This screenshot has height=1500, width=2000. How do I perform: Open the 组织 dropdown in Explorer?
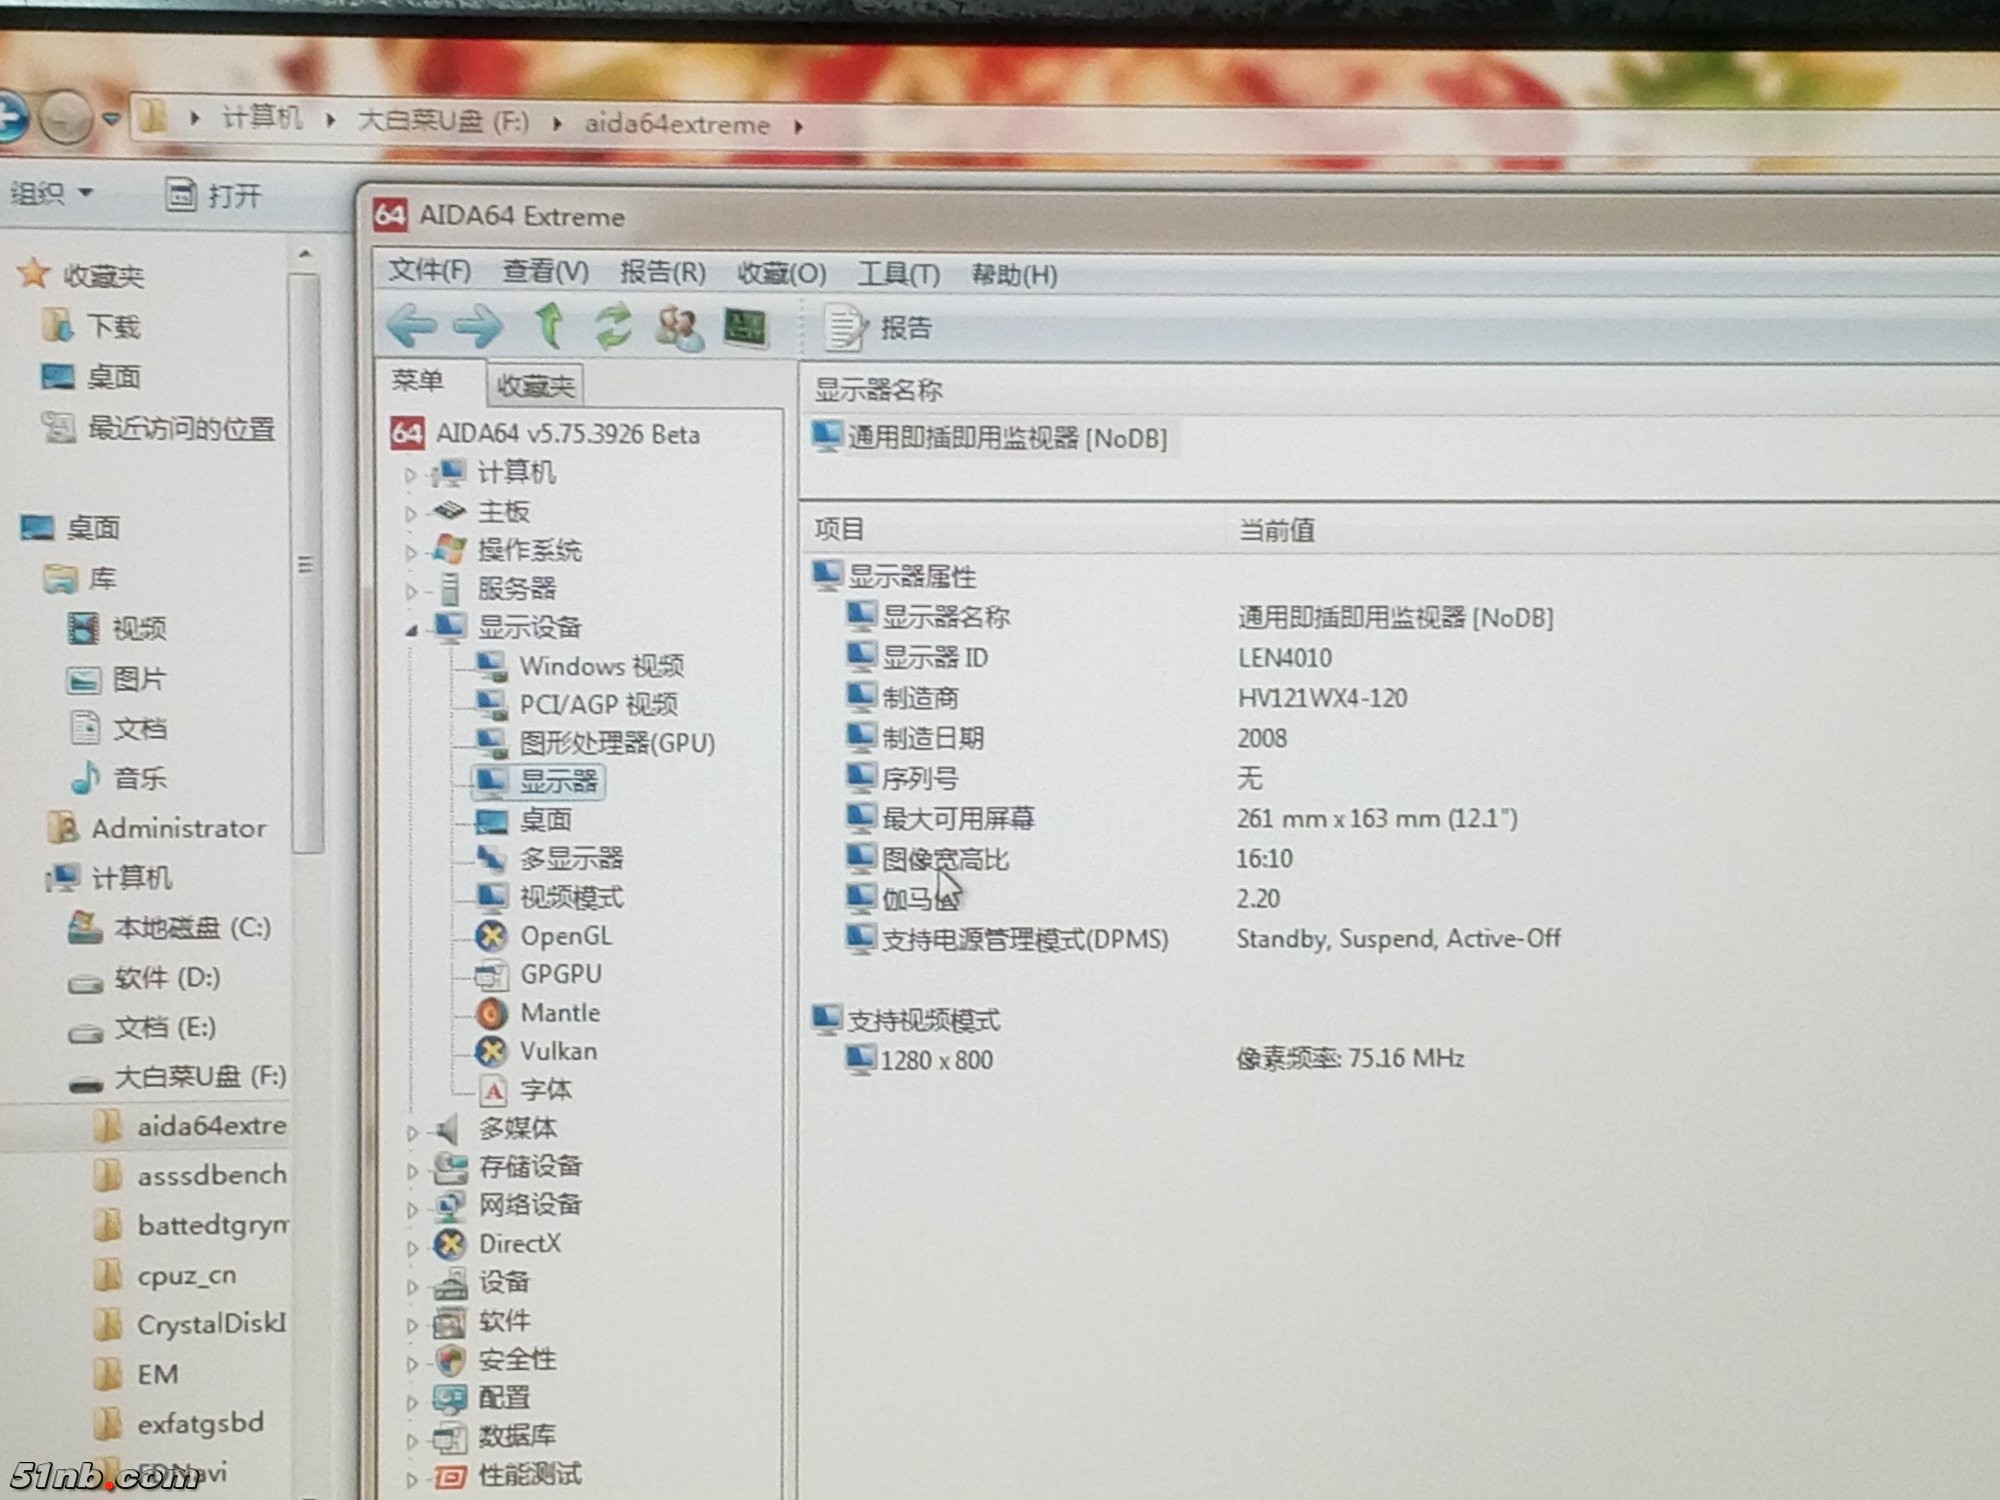pyautogui.click(x=51, y=192)
